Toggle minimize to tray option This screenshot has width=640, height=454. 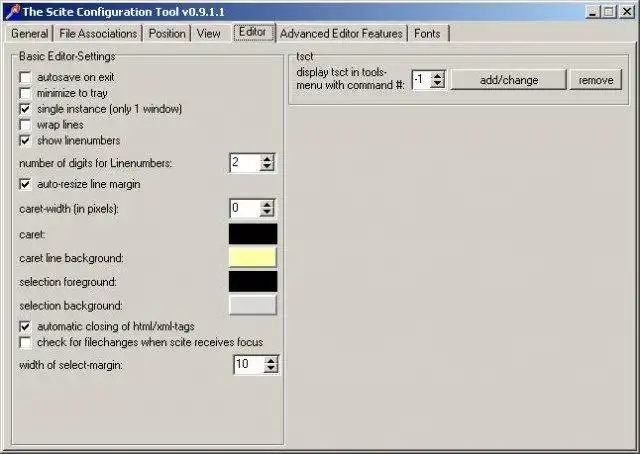point(25,93)
